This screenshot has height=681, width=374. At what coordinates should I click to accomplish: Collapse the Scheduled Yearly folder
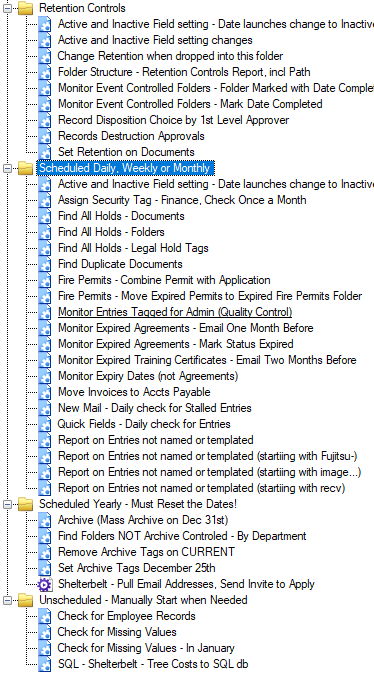point(7,504)
